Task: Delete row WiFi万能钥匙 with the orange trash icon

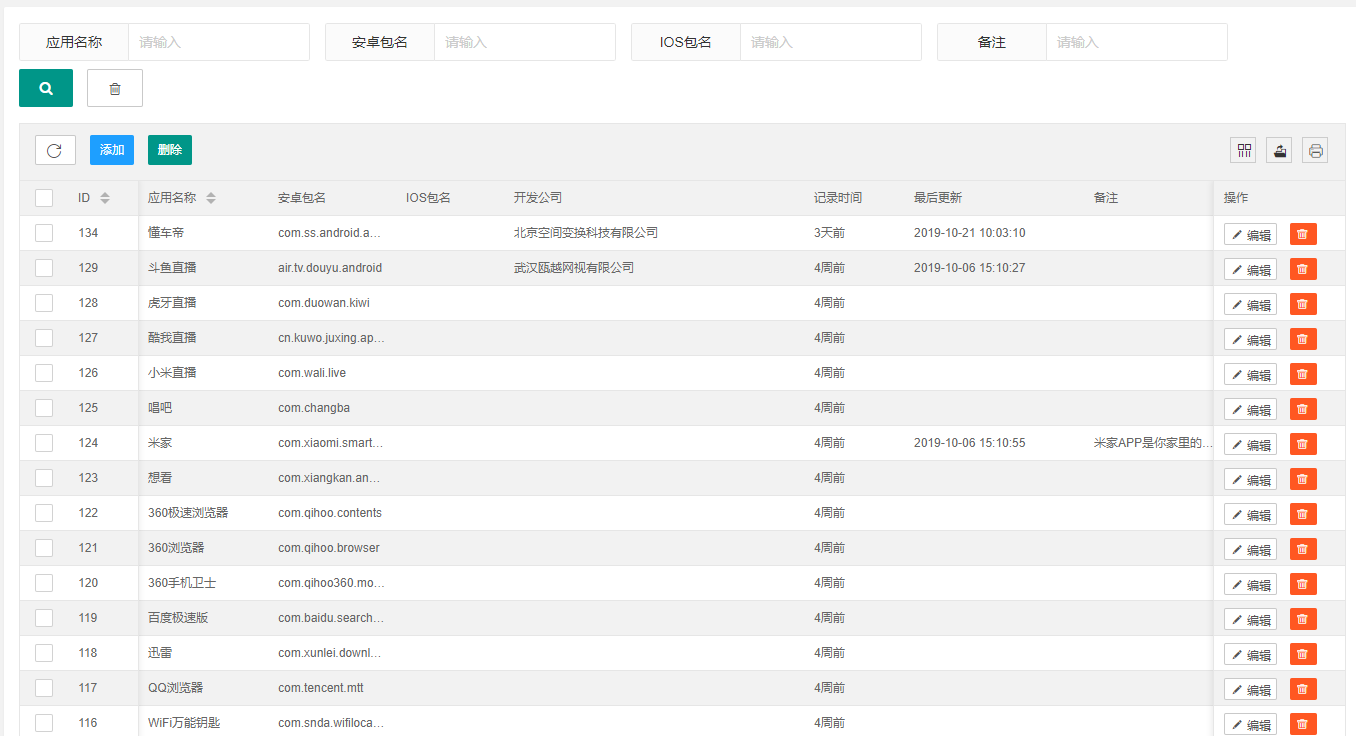Action: tap(1303, 724)
